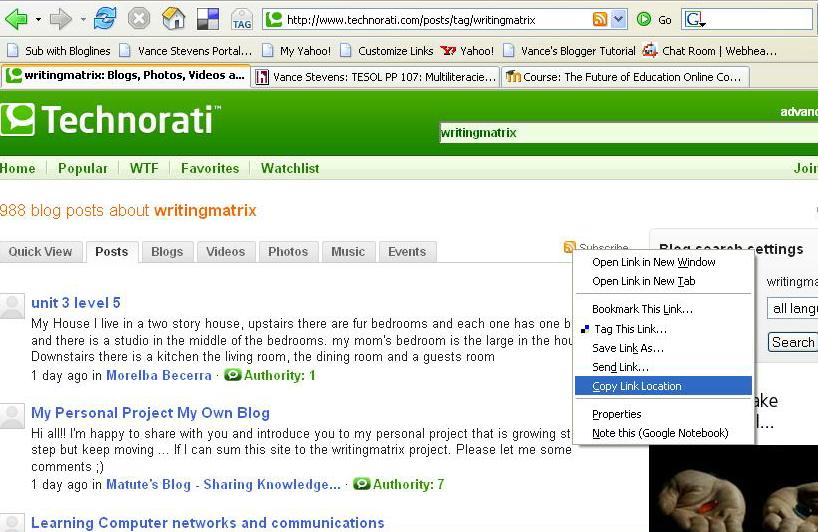Choose Save Link As menu item

[663, 348]
